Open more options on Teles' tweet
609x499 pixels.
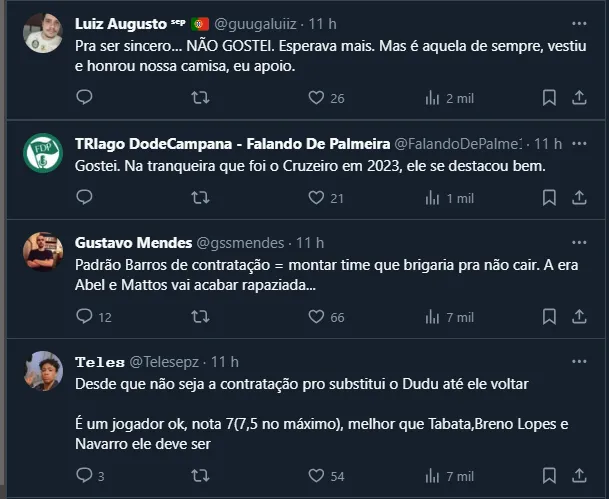point(579,361)
